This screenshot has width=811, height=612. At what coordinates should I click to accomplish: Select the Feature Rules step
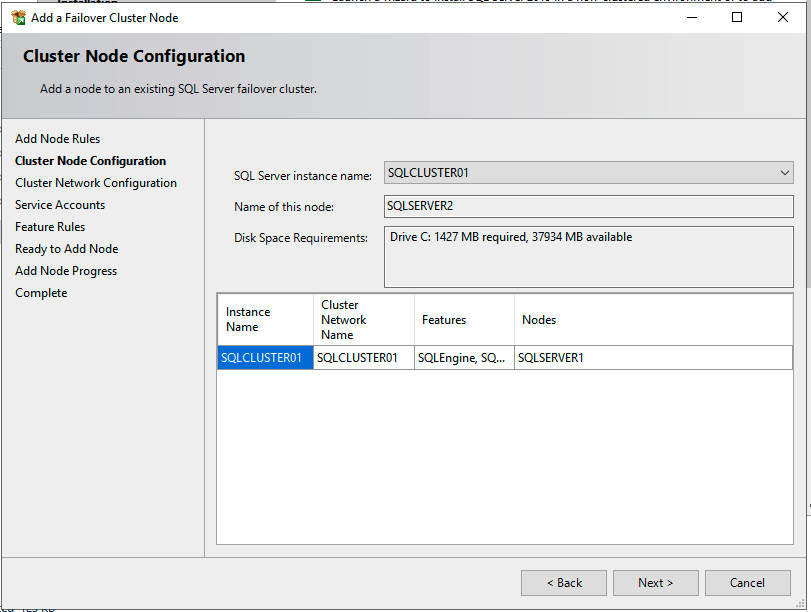[x=50, y=227]
